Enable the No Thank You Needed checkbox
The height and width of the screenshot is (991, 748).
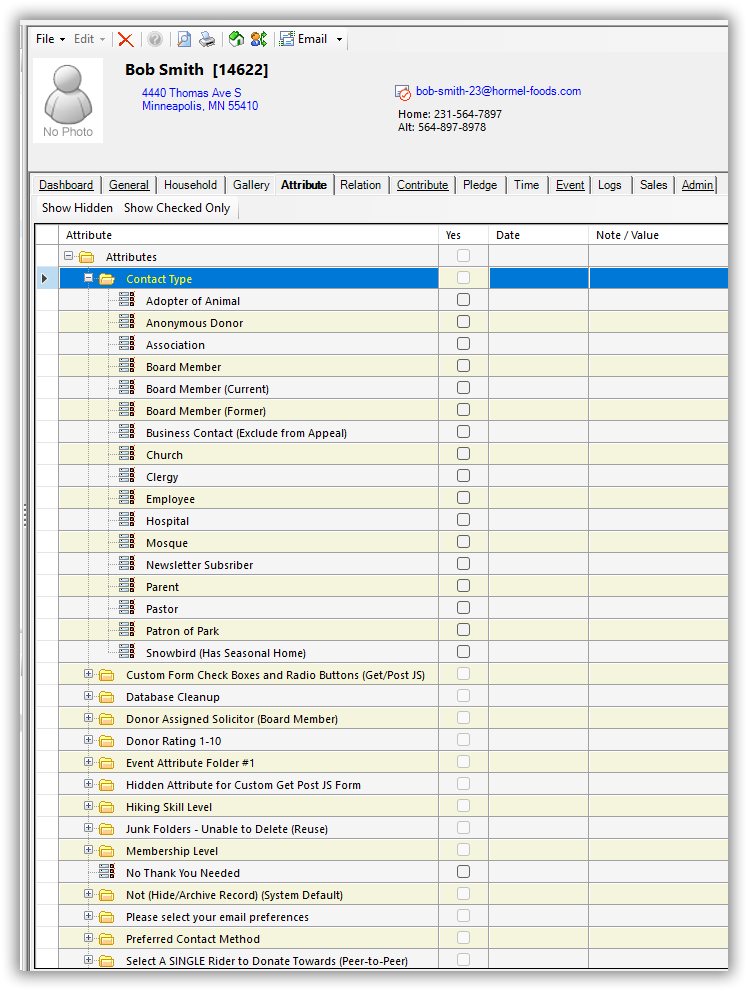[463, 872]
